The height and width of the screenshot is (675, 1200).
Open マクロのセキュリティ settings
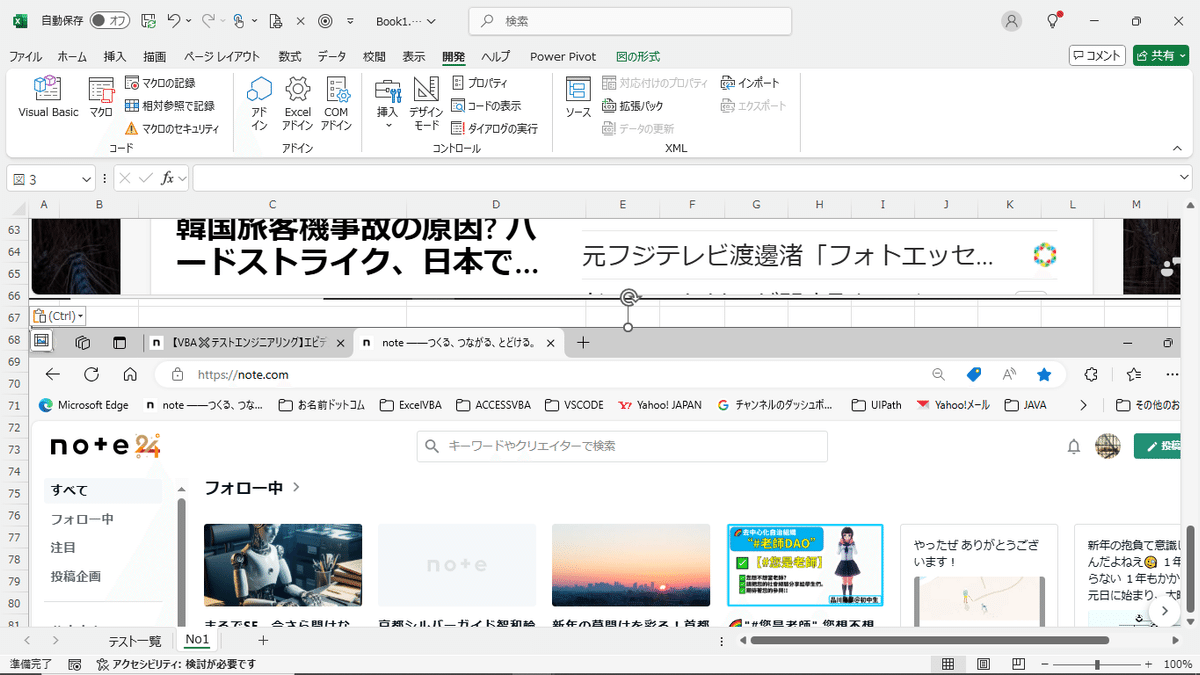pos(172,128)
